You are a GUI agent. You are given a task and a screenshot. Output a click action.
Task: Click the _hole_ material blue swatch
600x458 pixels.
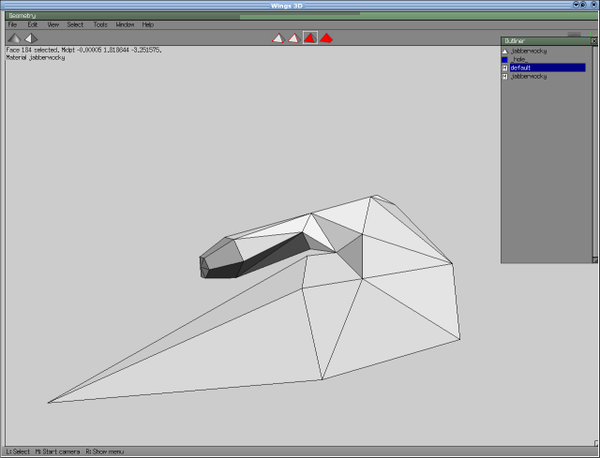(505, 59)
